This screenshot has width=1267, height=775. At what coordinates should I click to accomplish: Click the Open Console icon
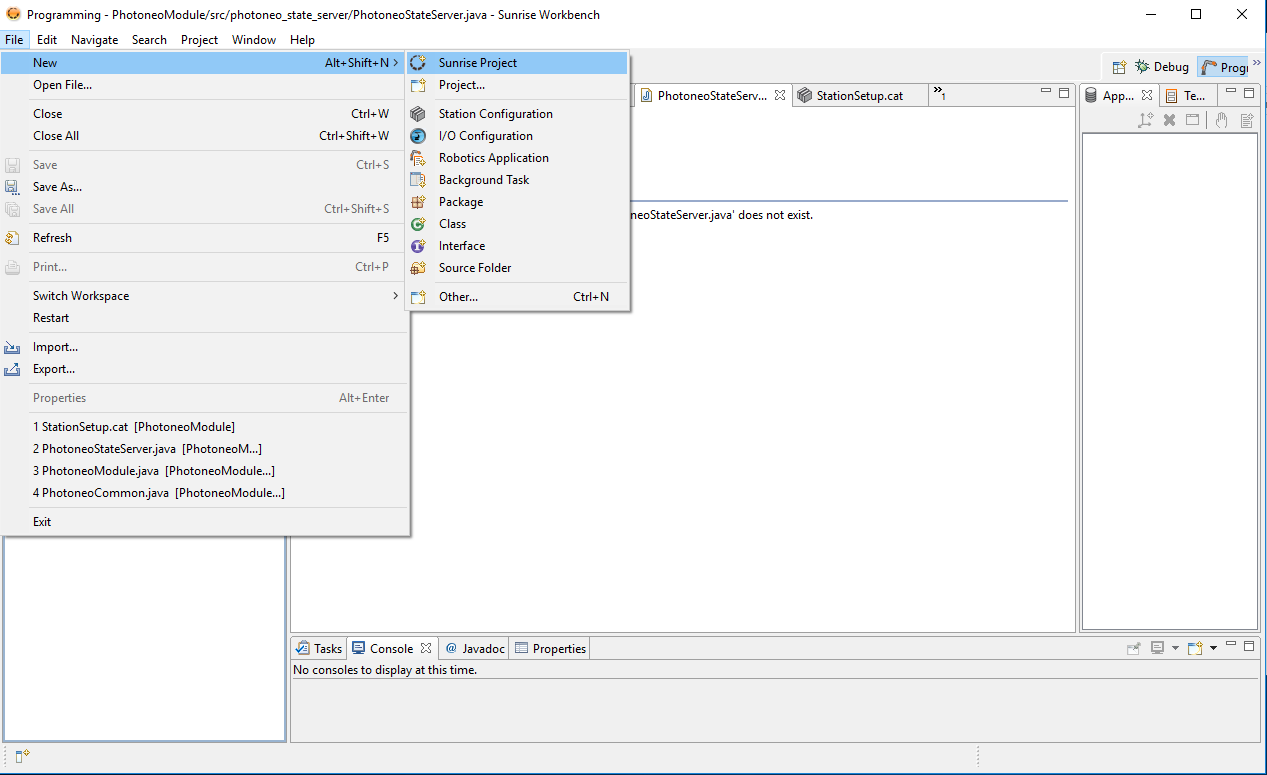1195,648
